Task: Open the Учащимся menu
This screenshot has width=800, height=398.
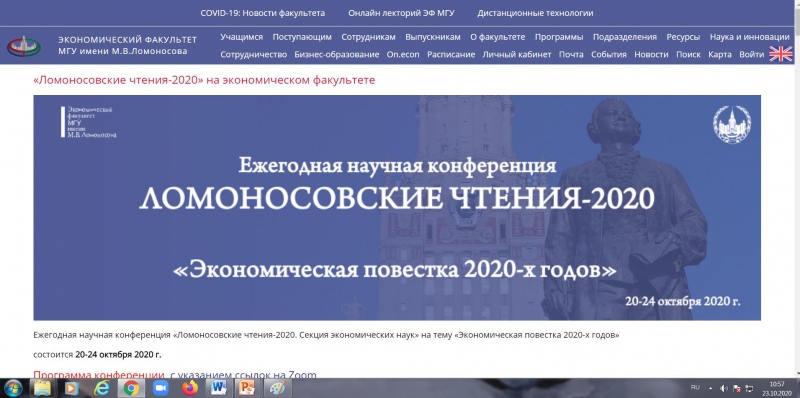Action: click(x=241, y=37)
